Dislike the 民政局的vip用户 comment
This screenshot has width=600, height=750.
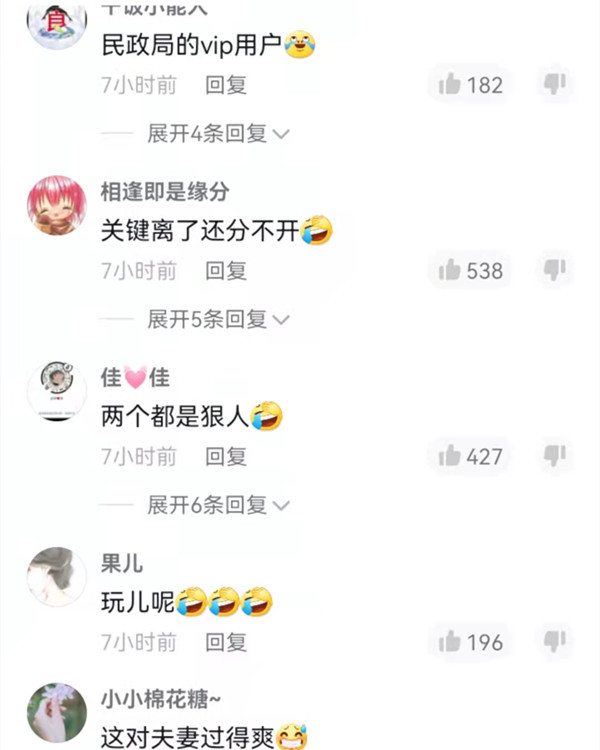[555, 84]
